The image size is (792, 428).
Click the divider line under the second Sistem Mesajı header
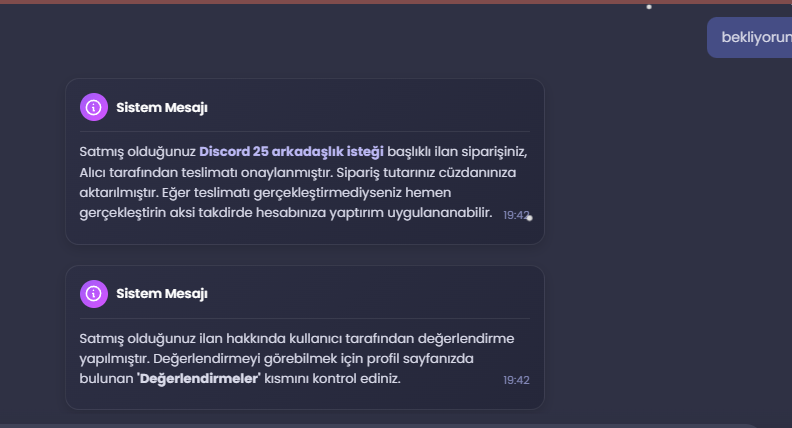[x=305, y=318]
